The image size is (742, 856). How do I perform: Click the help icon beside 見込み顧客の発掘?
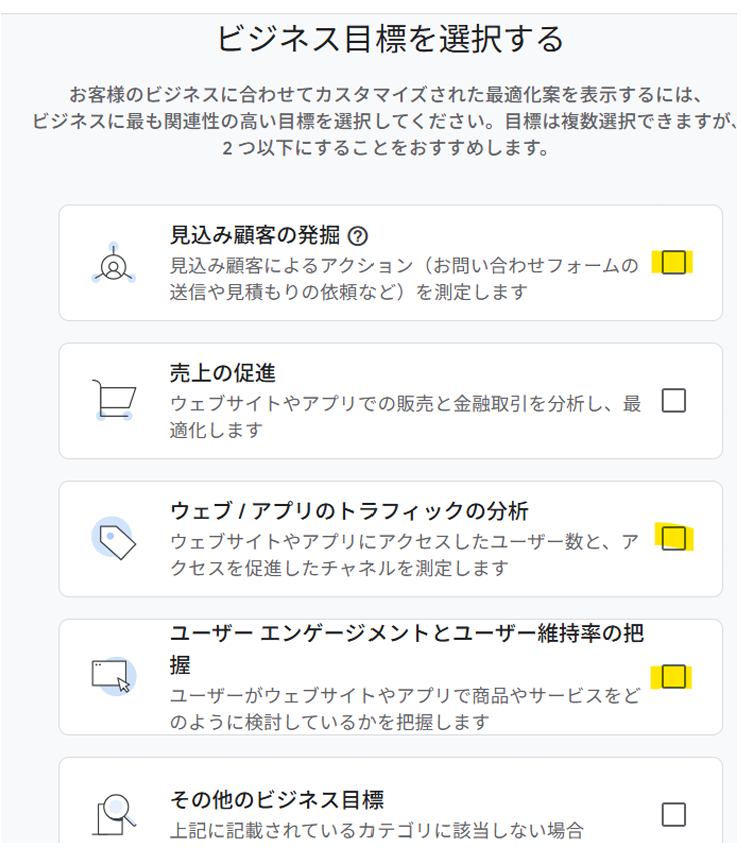pos(358,237)
